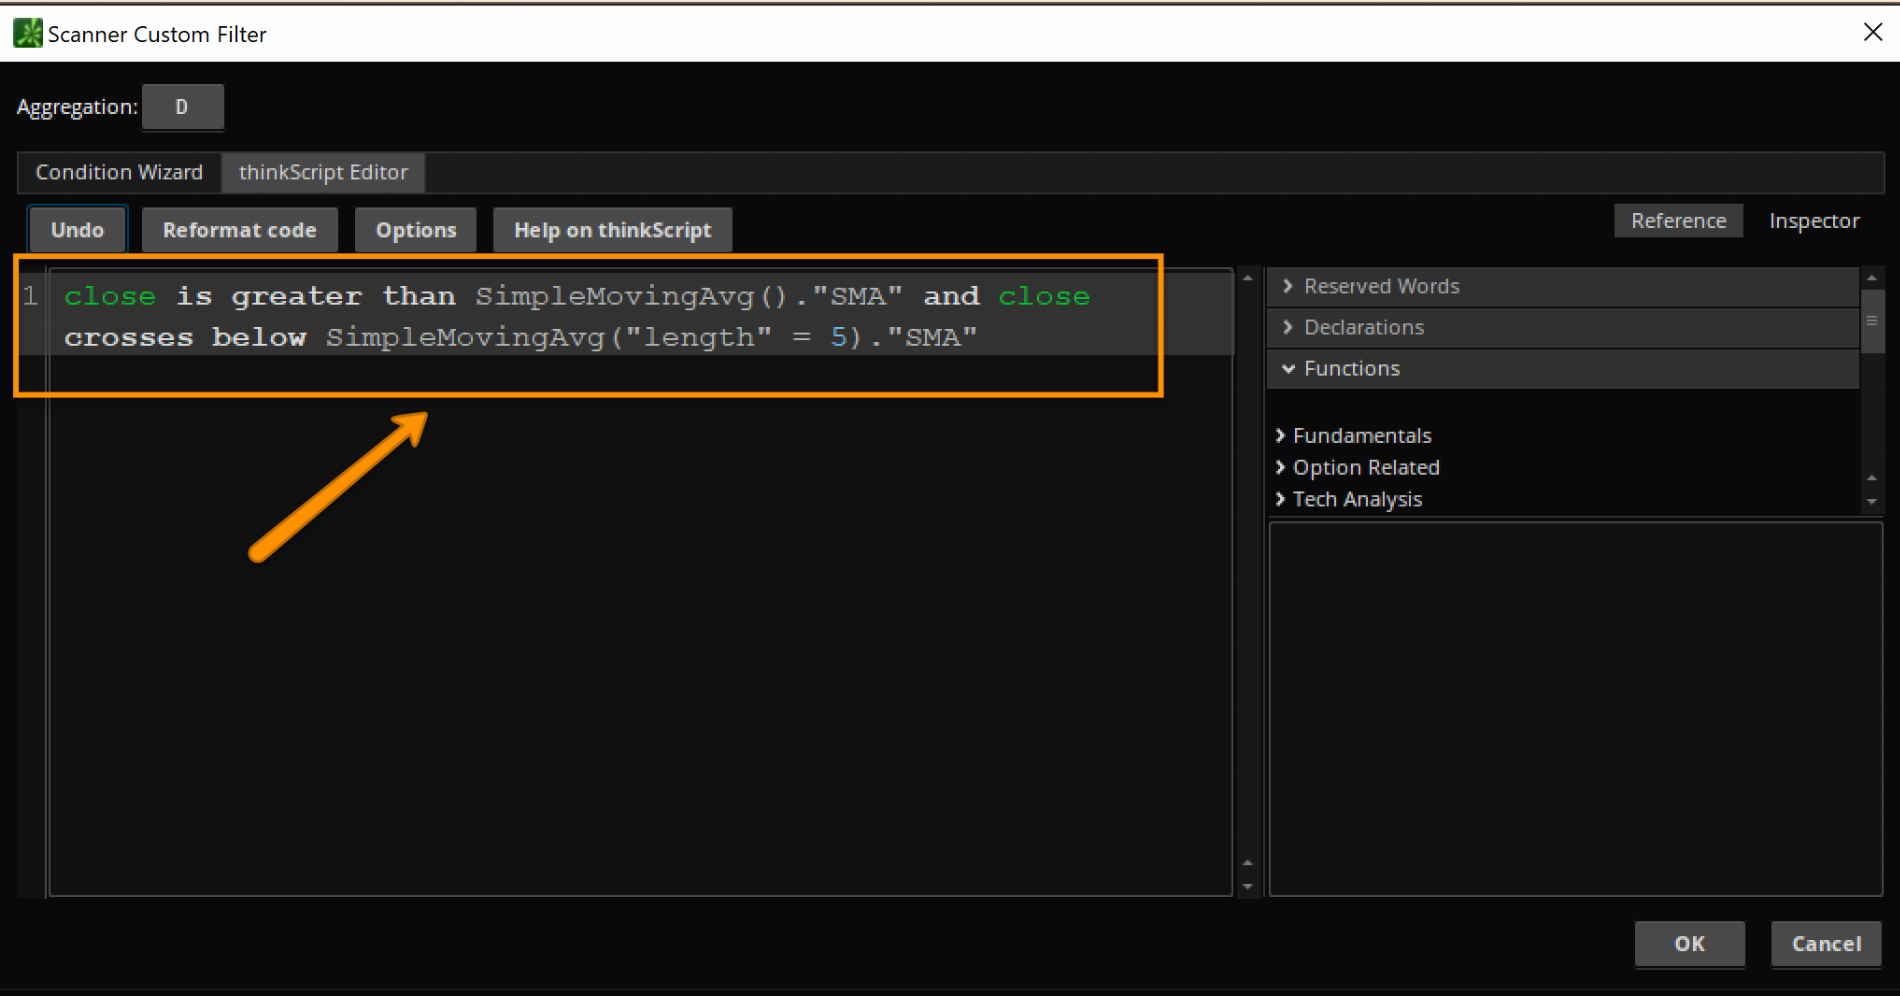Screen dimensions: 1900x996
Task: Click OK to confirm the filter
Action: 1689,944
